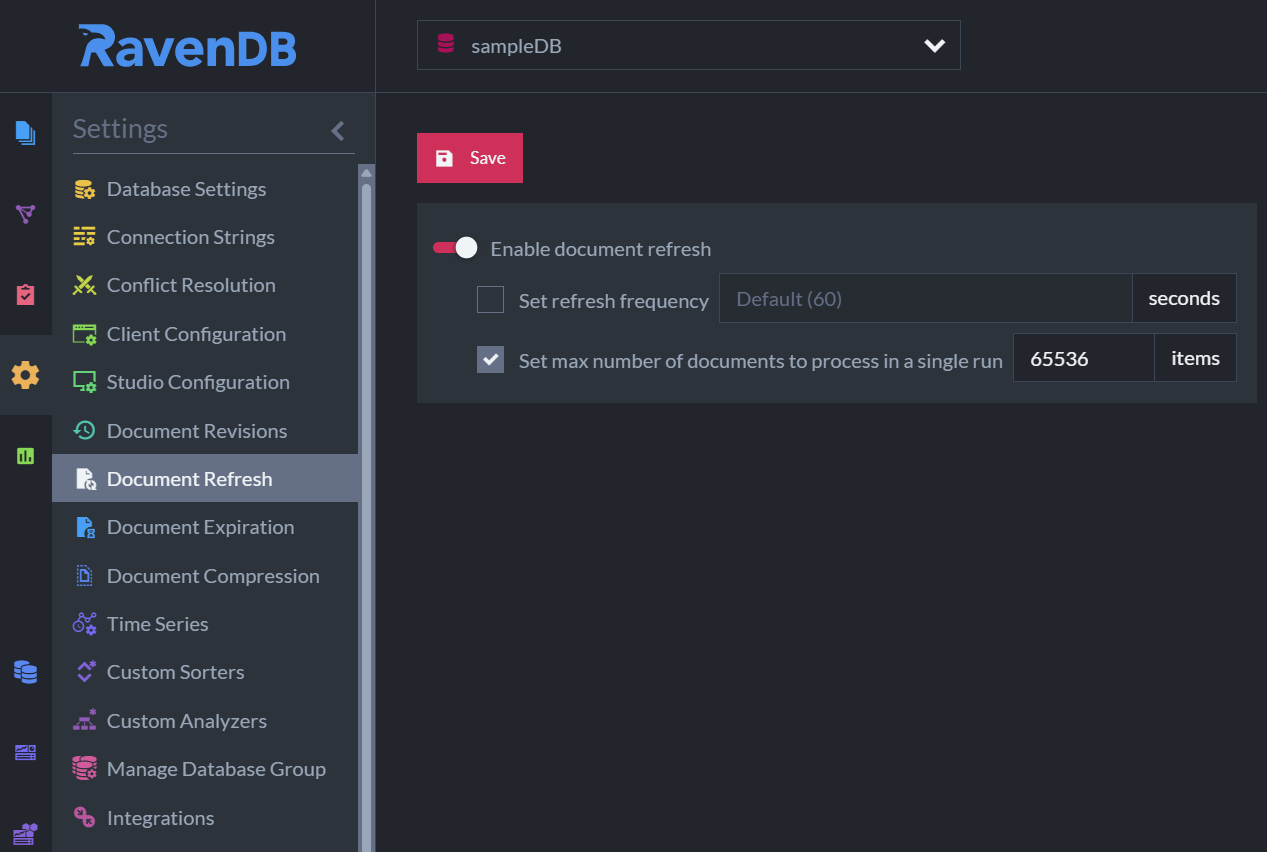Click the RavenDB logo
This screenshot has height=852, width=1267.
[x=188, y=46]
